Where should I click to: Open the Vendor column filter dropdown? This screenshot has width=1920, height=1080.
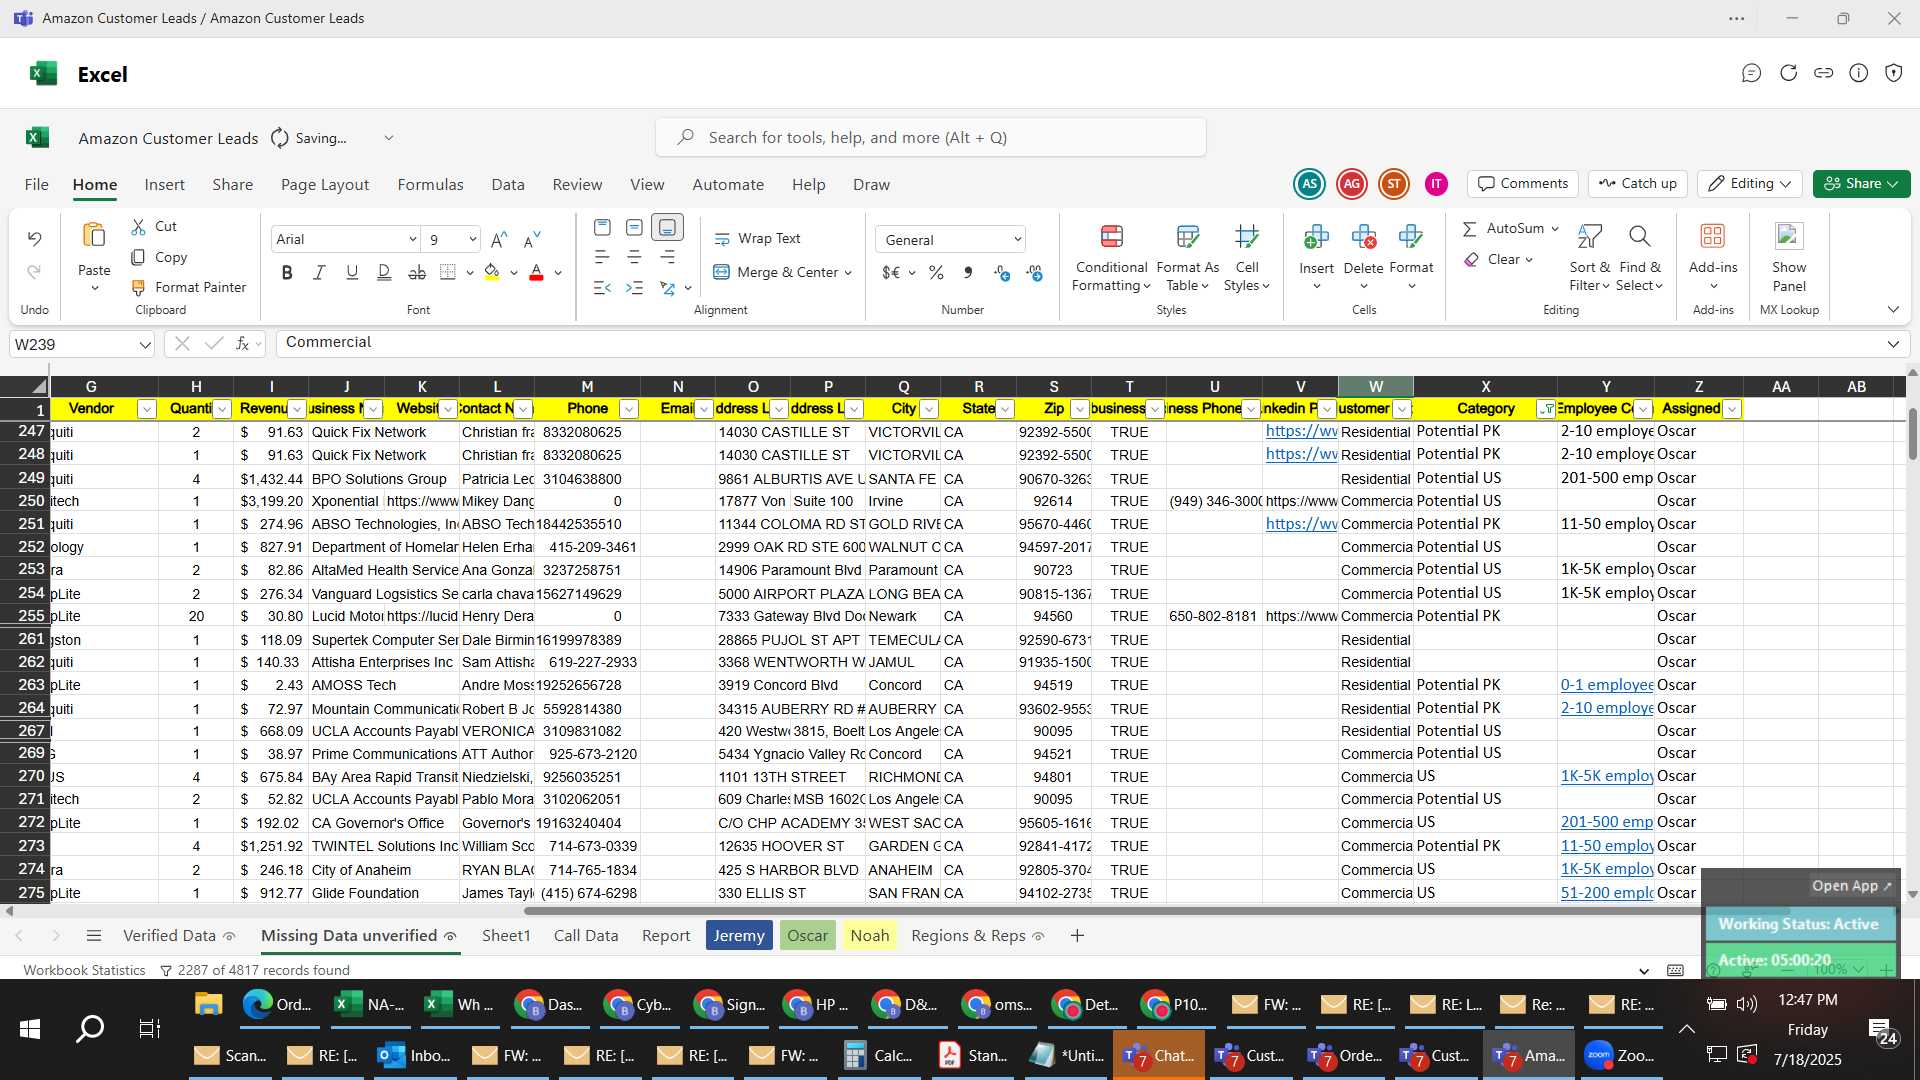tap(146, 409)
